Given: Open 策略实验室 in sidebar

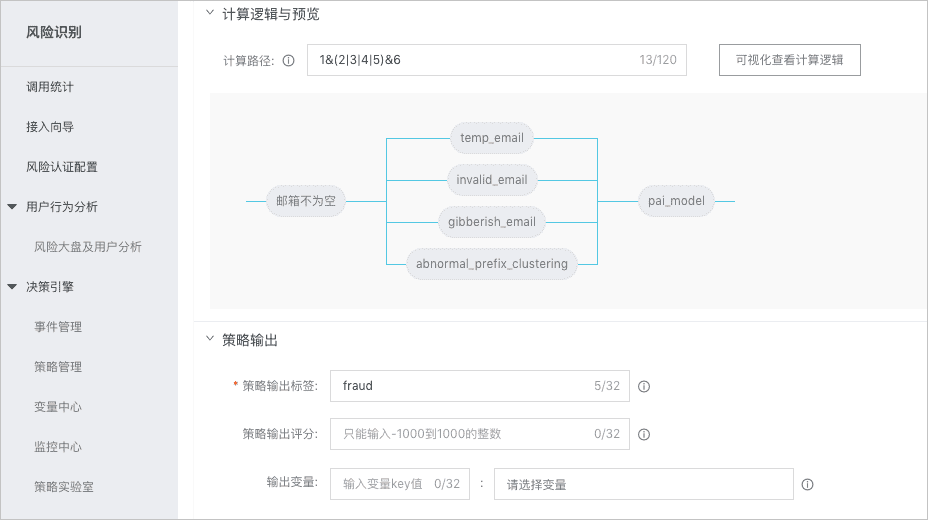Looking at the screenshot, I should (x=64, y=487).
